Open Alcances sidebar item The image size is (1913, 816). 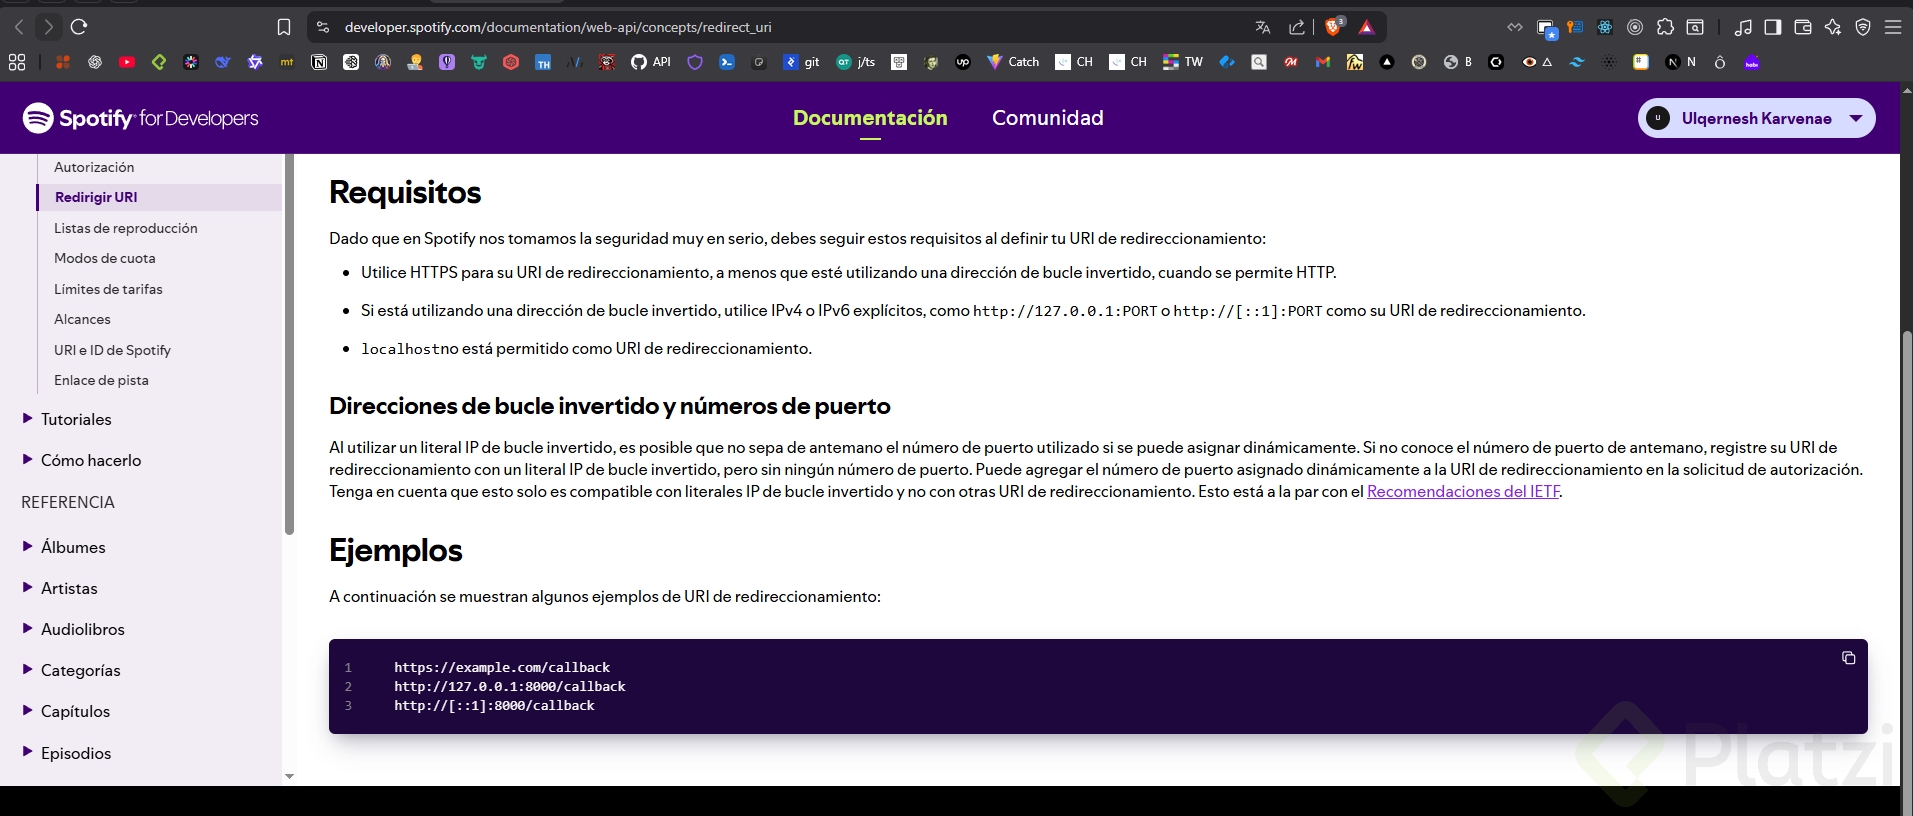click(82, 319)
